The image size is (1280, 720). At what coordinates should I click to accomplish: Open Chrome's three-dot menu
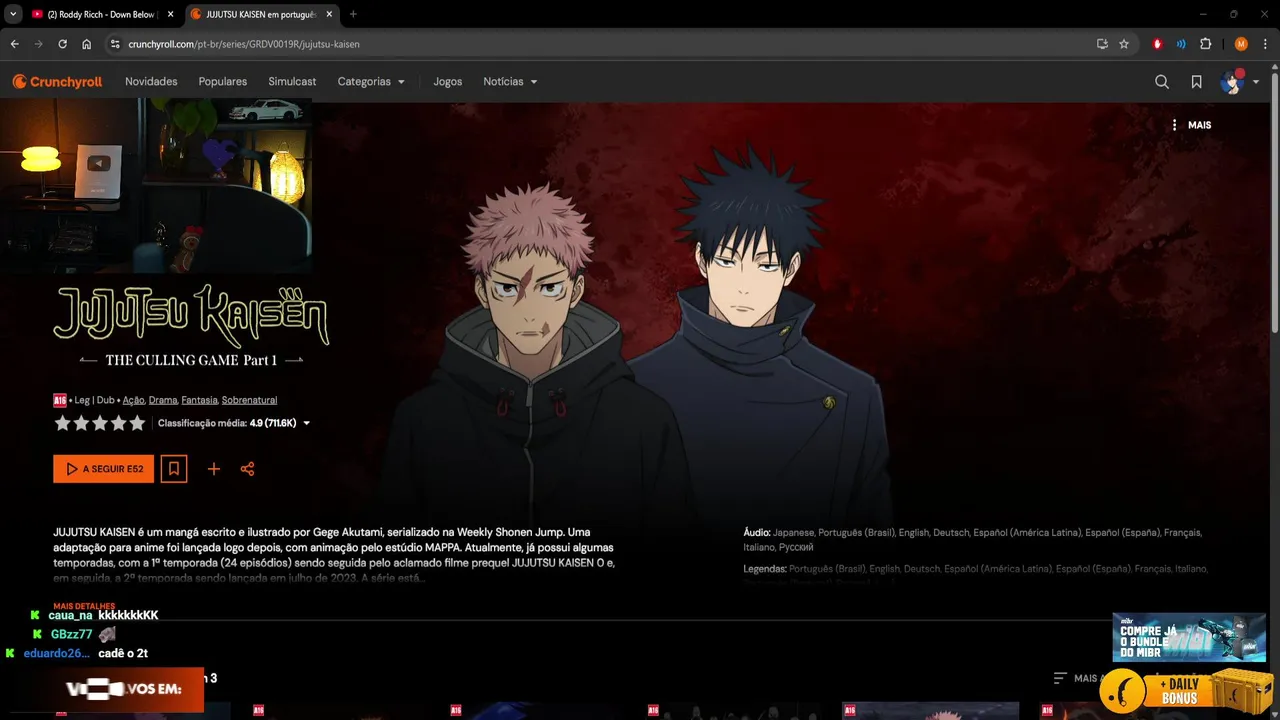(1264, 44)
